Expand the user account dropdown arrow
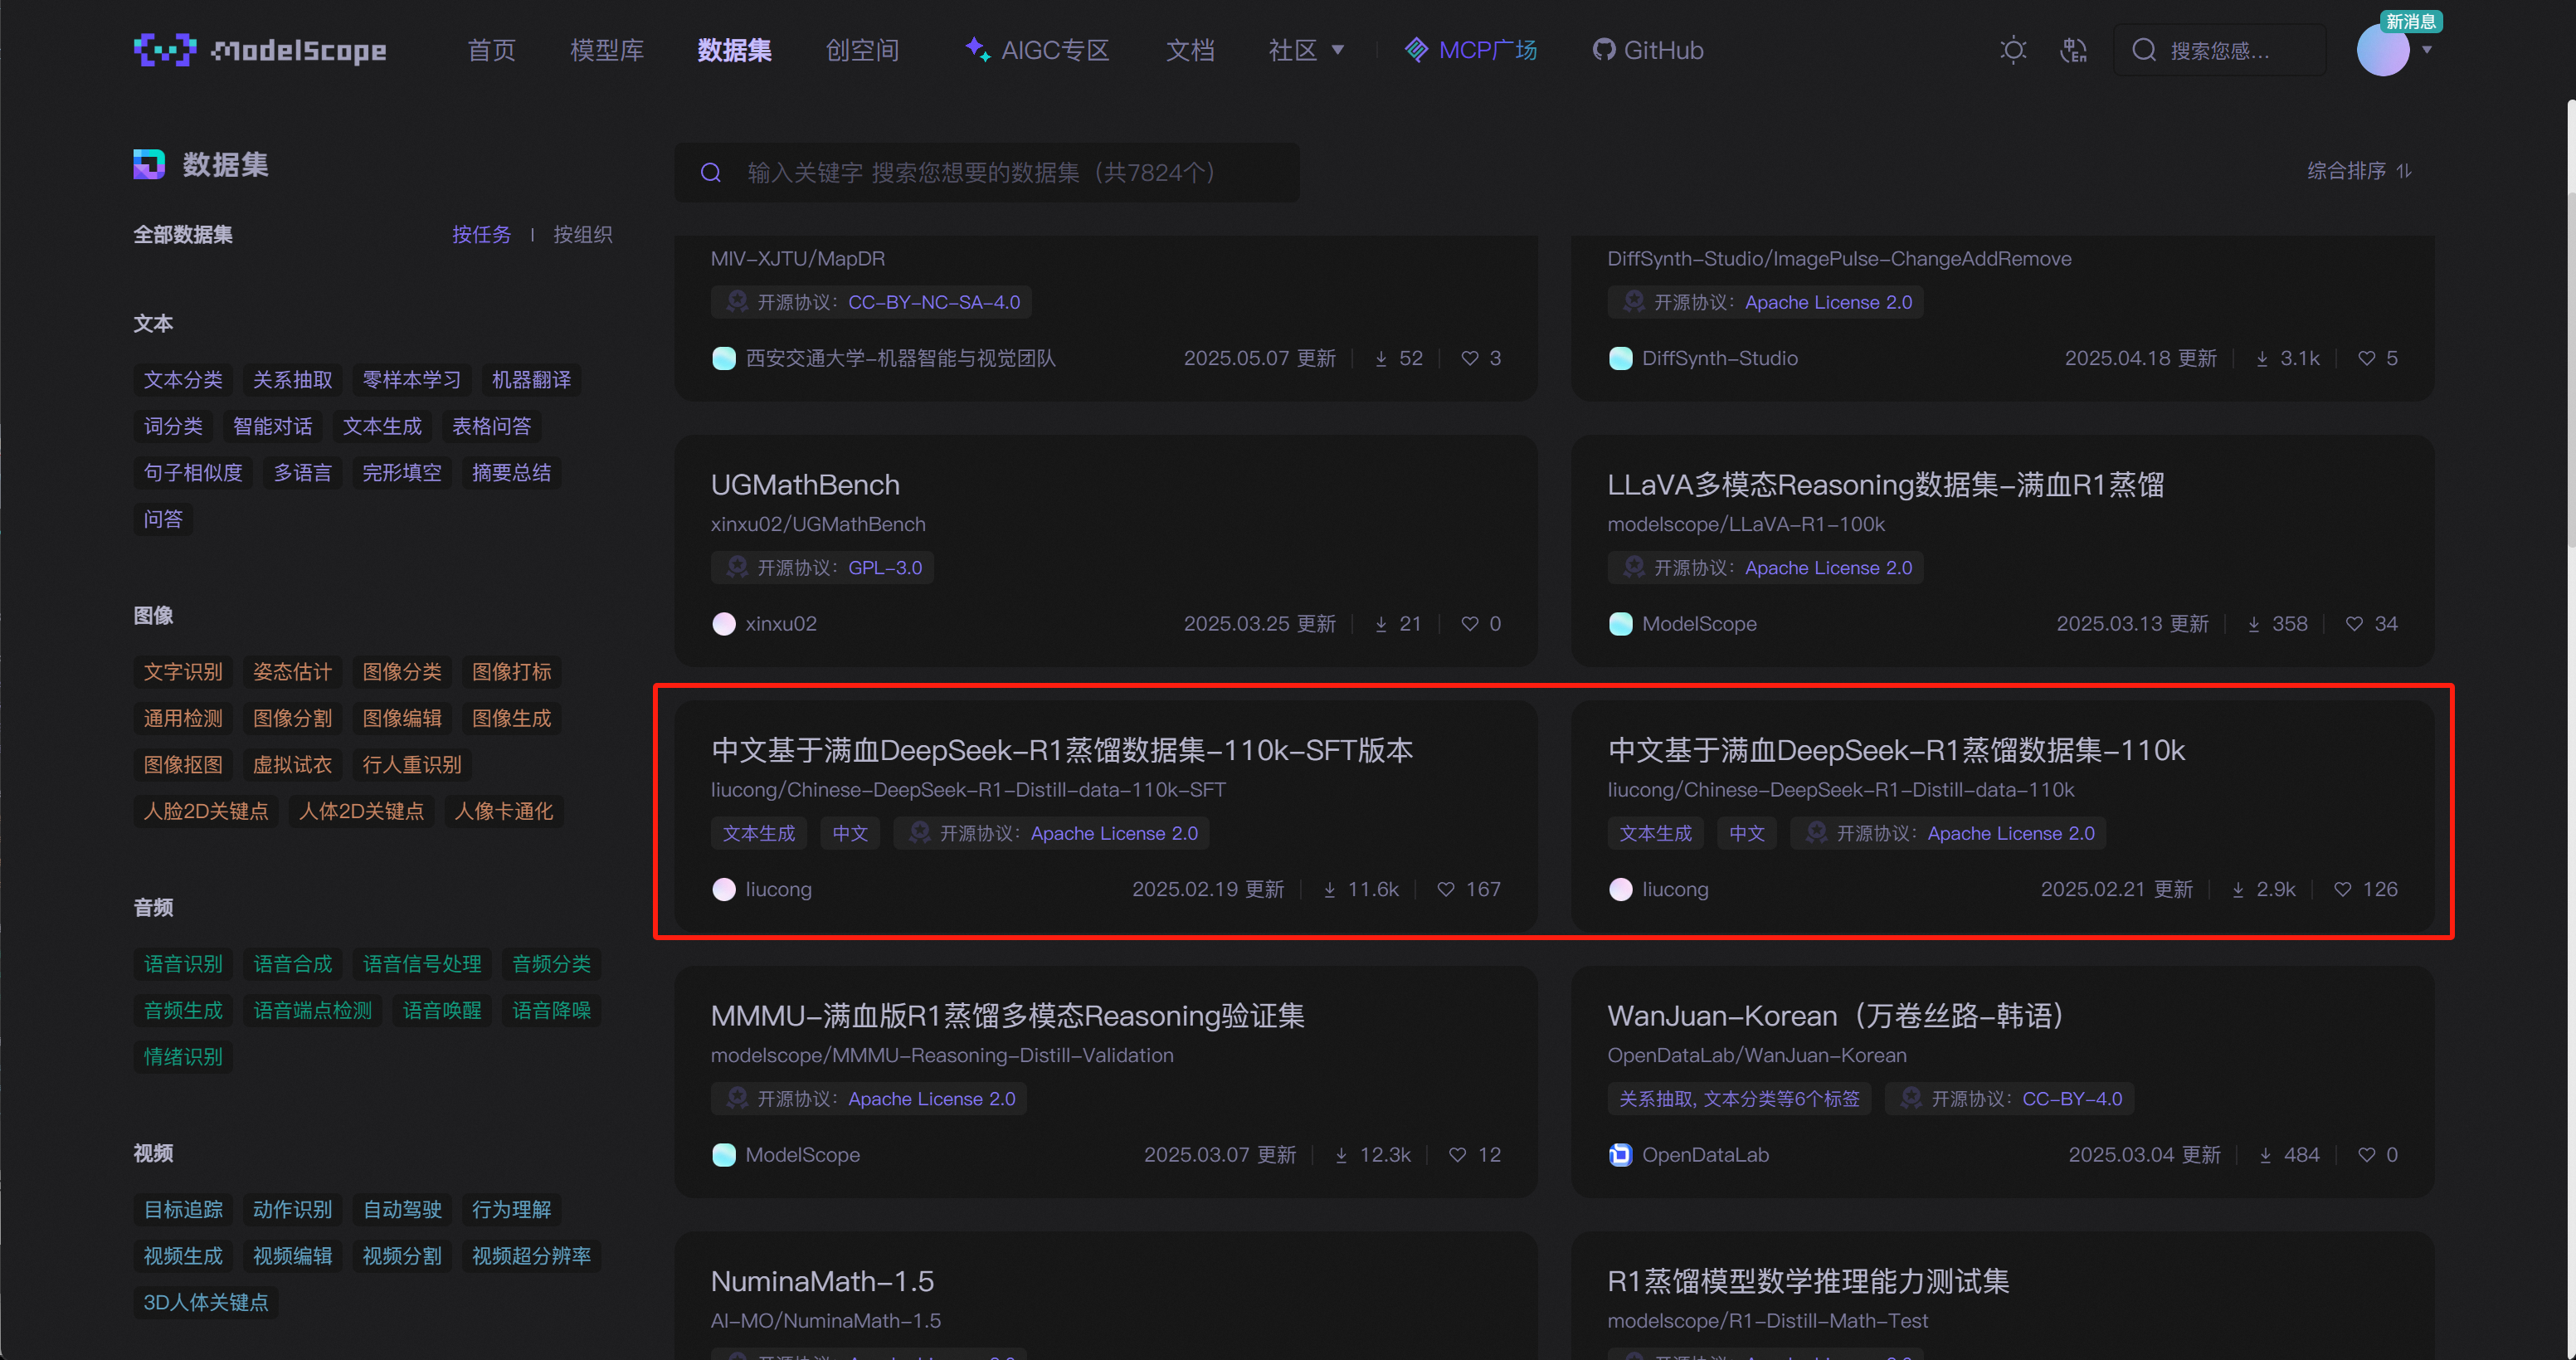 (x=2427, y=50)
